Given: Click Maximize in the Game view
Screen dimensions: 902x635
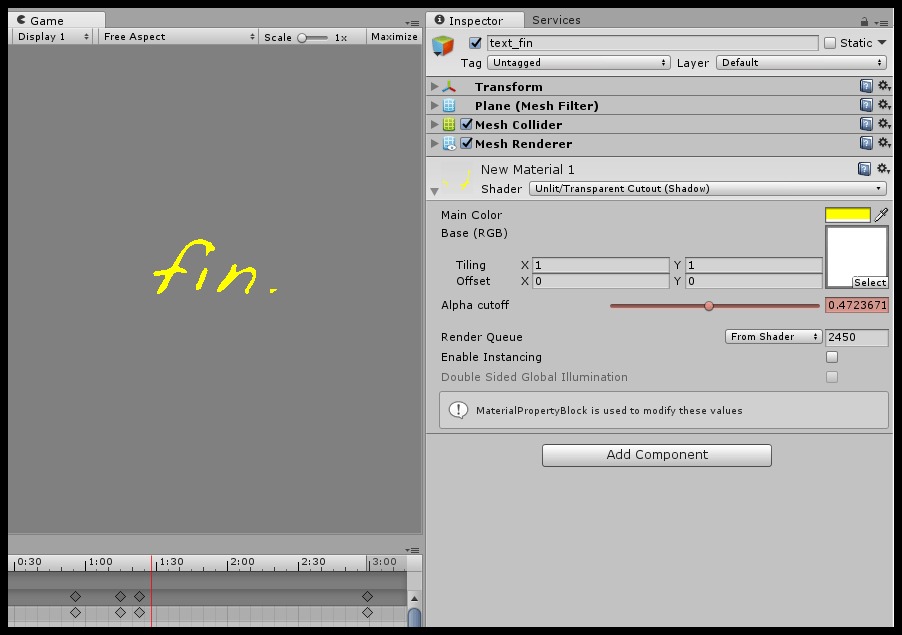Looking at the screenshot, I should pos(394,37).
